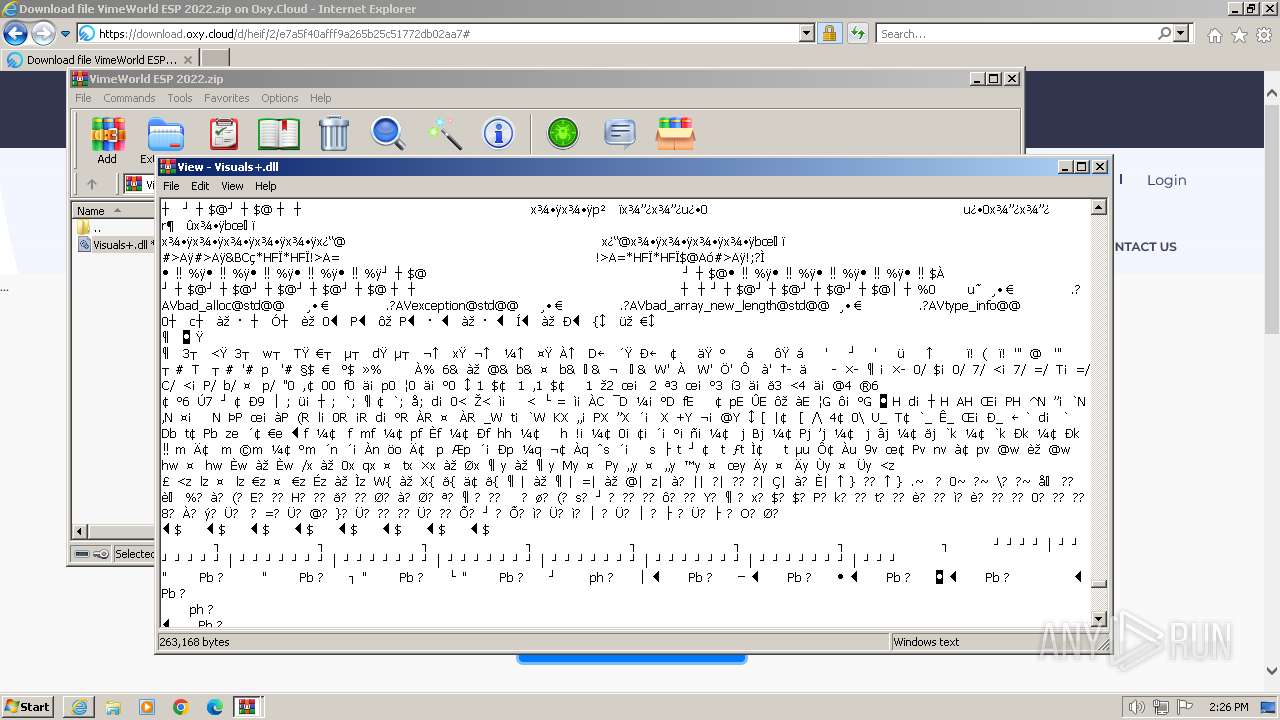
Task: Open File menu in View - Visuals+.dll window
Action: click(x=171, y=186)
